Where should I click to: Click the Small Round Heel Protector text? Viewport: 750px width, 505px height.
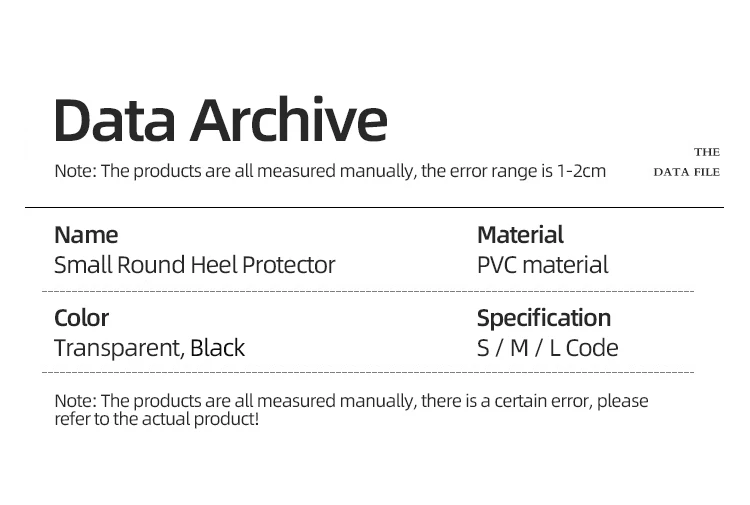coord(194,265)
